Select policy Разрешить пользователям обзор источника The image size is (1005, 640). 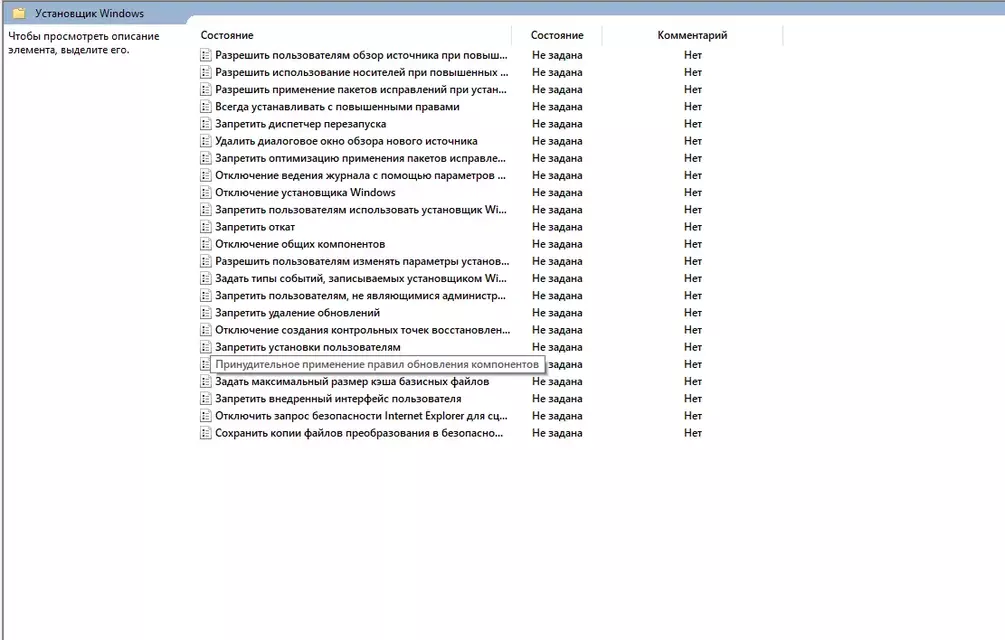361,55
